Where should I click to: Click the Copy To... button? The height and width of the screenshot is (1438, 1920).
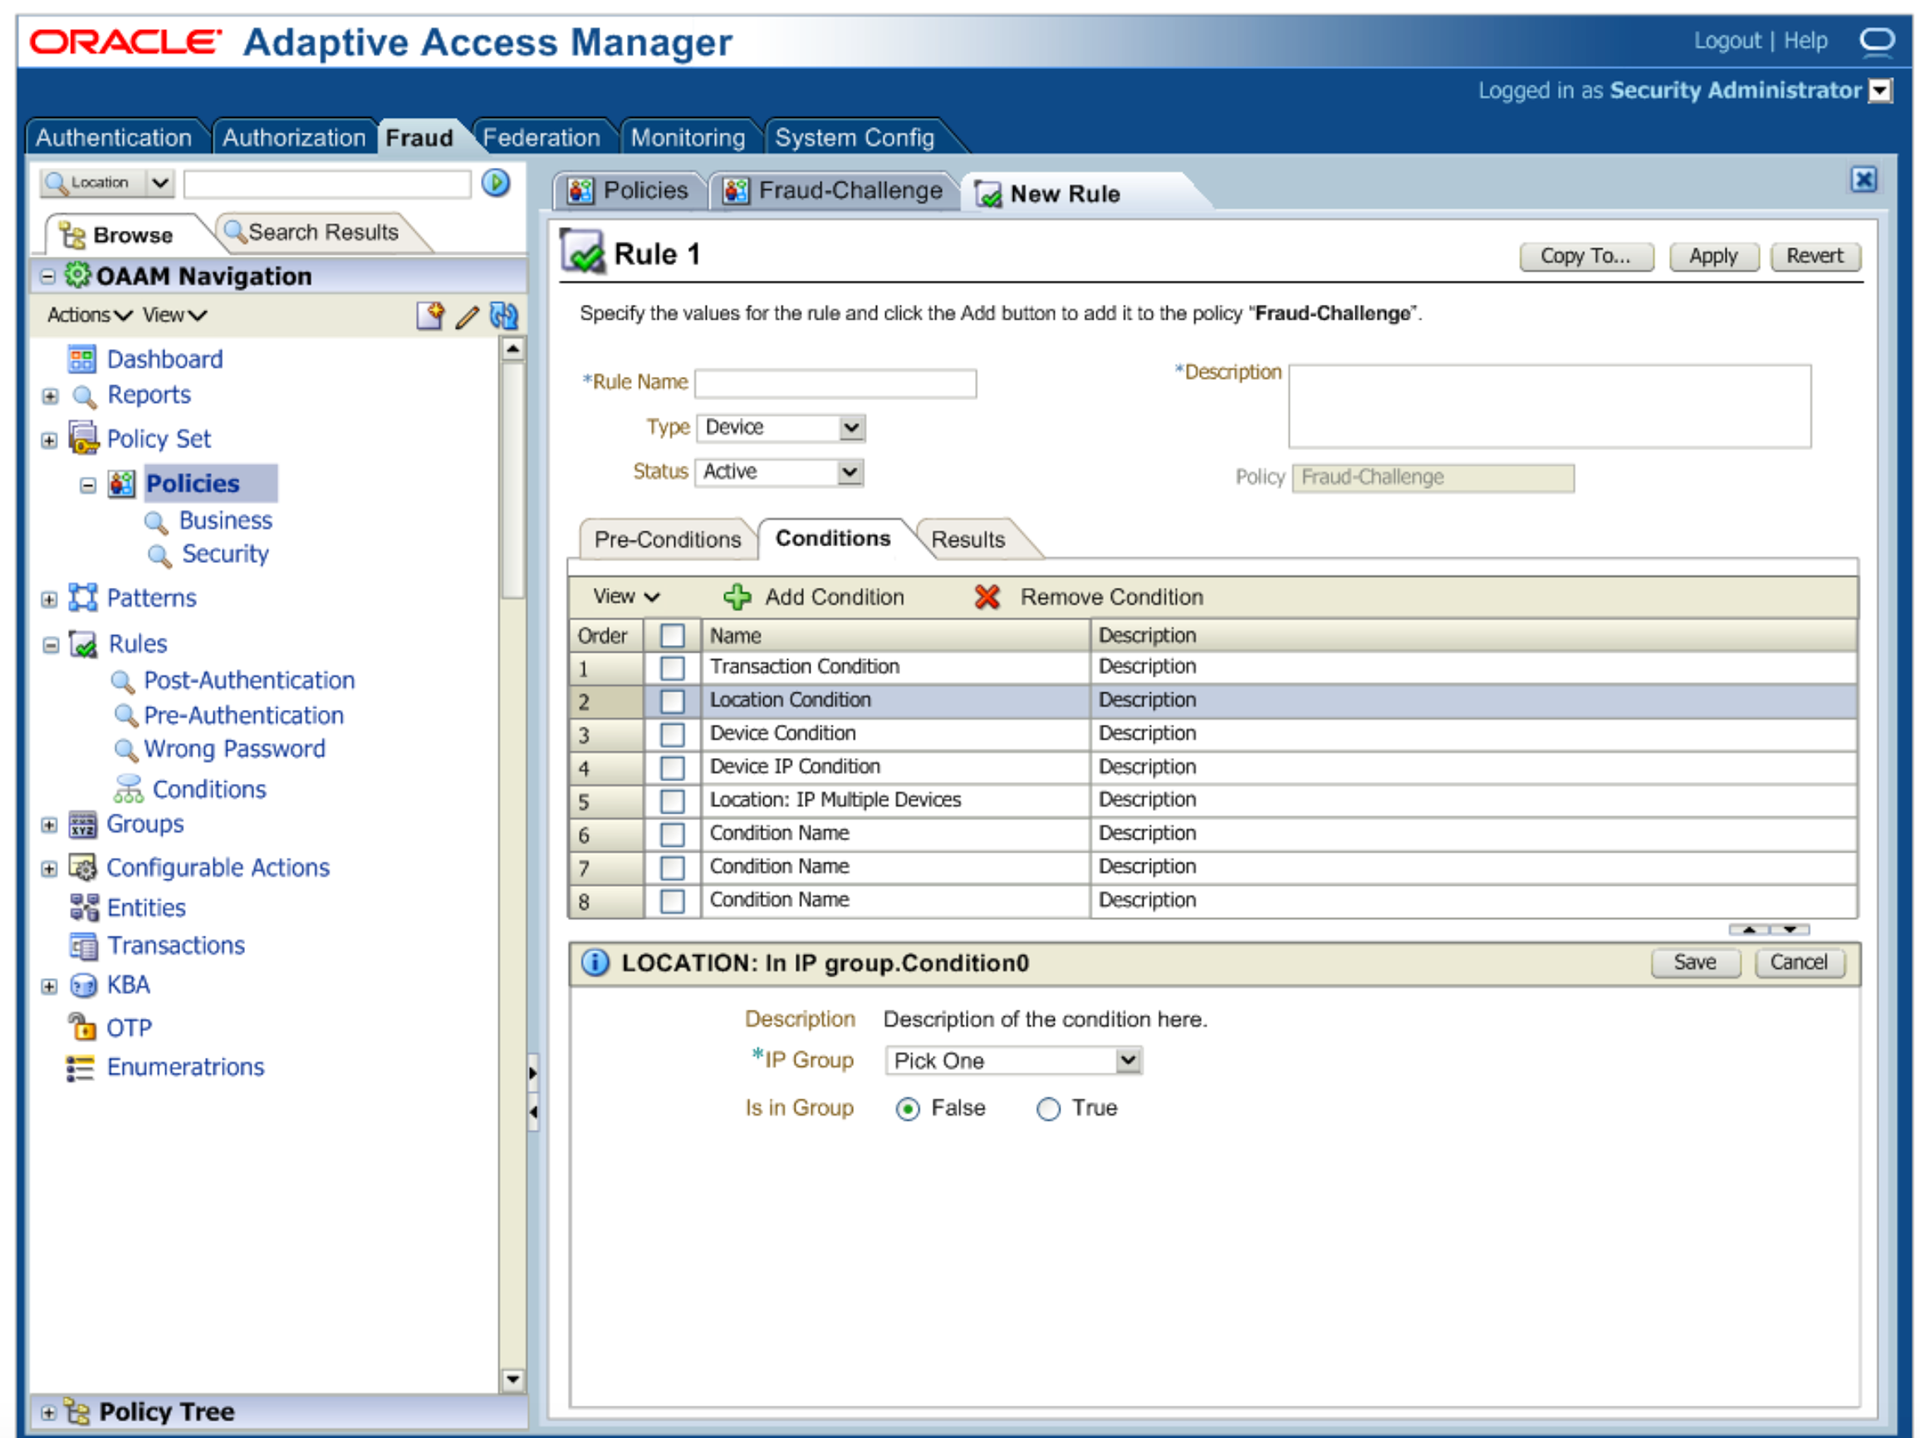(1586, 256)
